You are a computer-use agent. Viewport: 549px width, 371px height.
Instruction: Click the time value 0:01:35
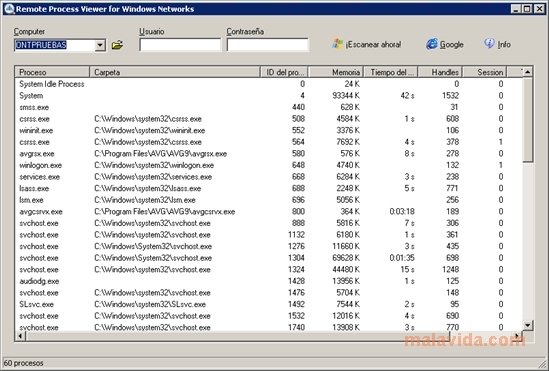tap(402, 258)
